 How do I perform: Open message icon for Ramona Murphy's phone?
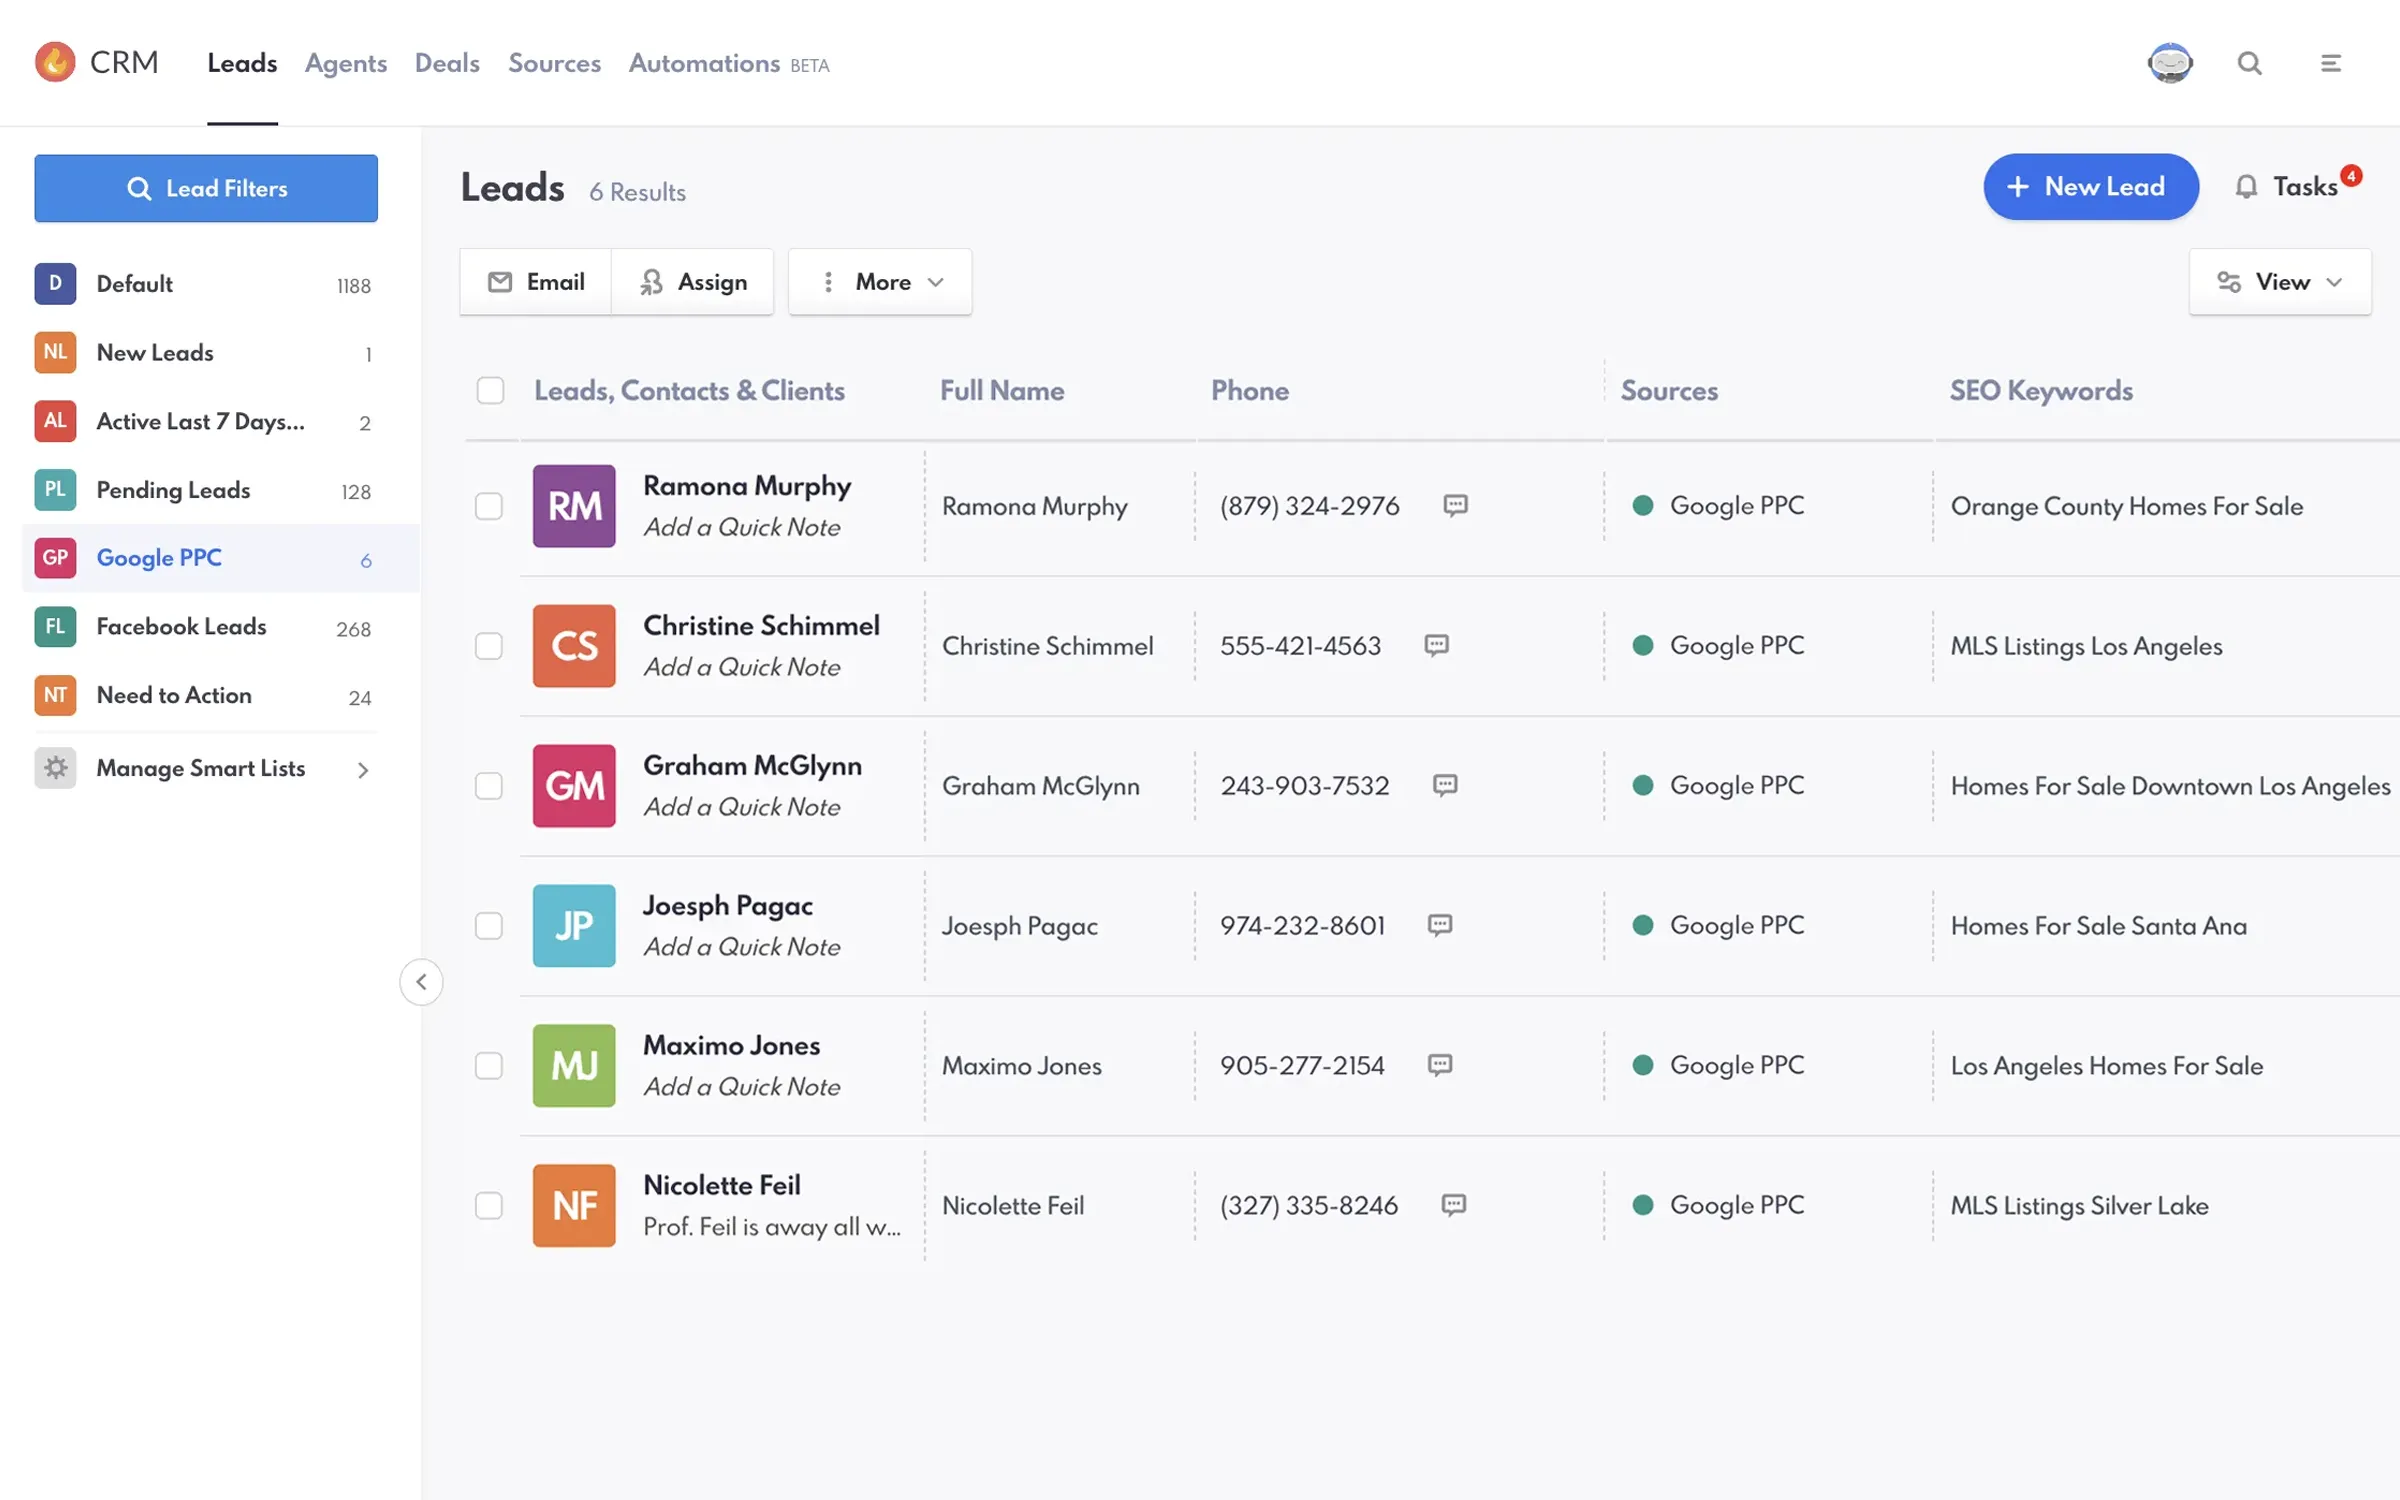click(1455, 505)
